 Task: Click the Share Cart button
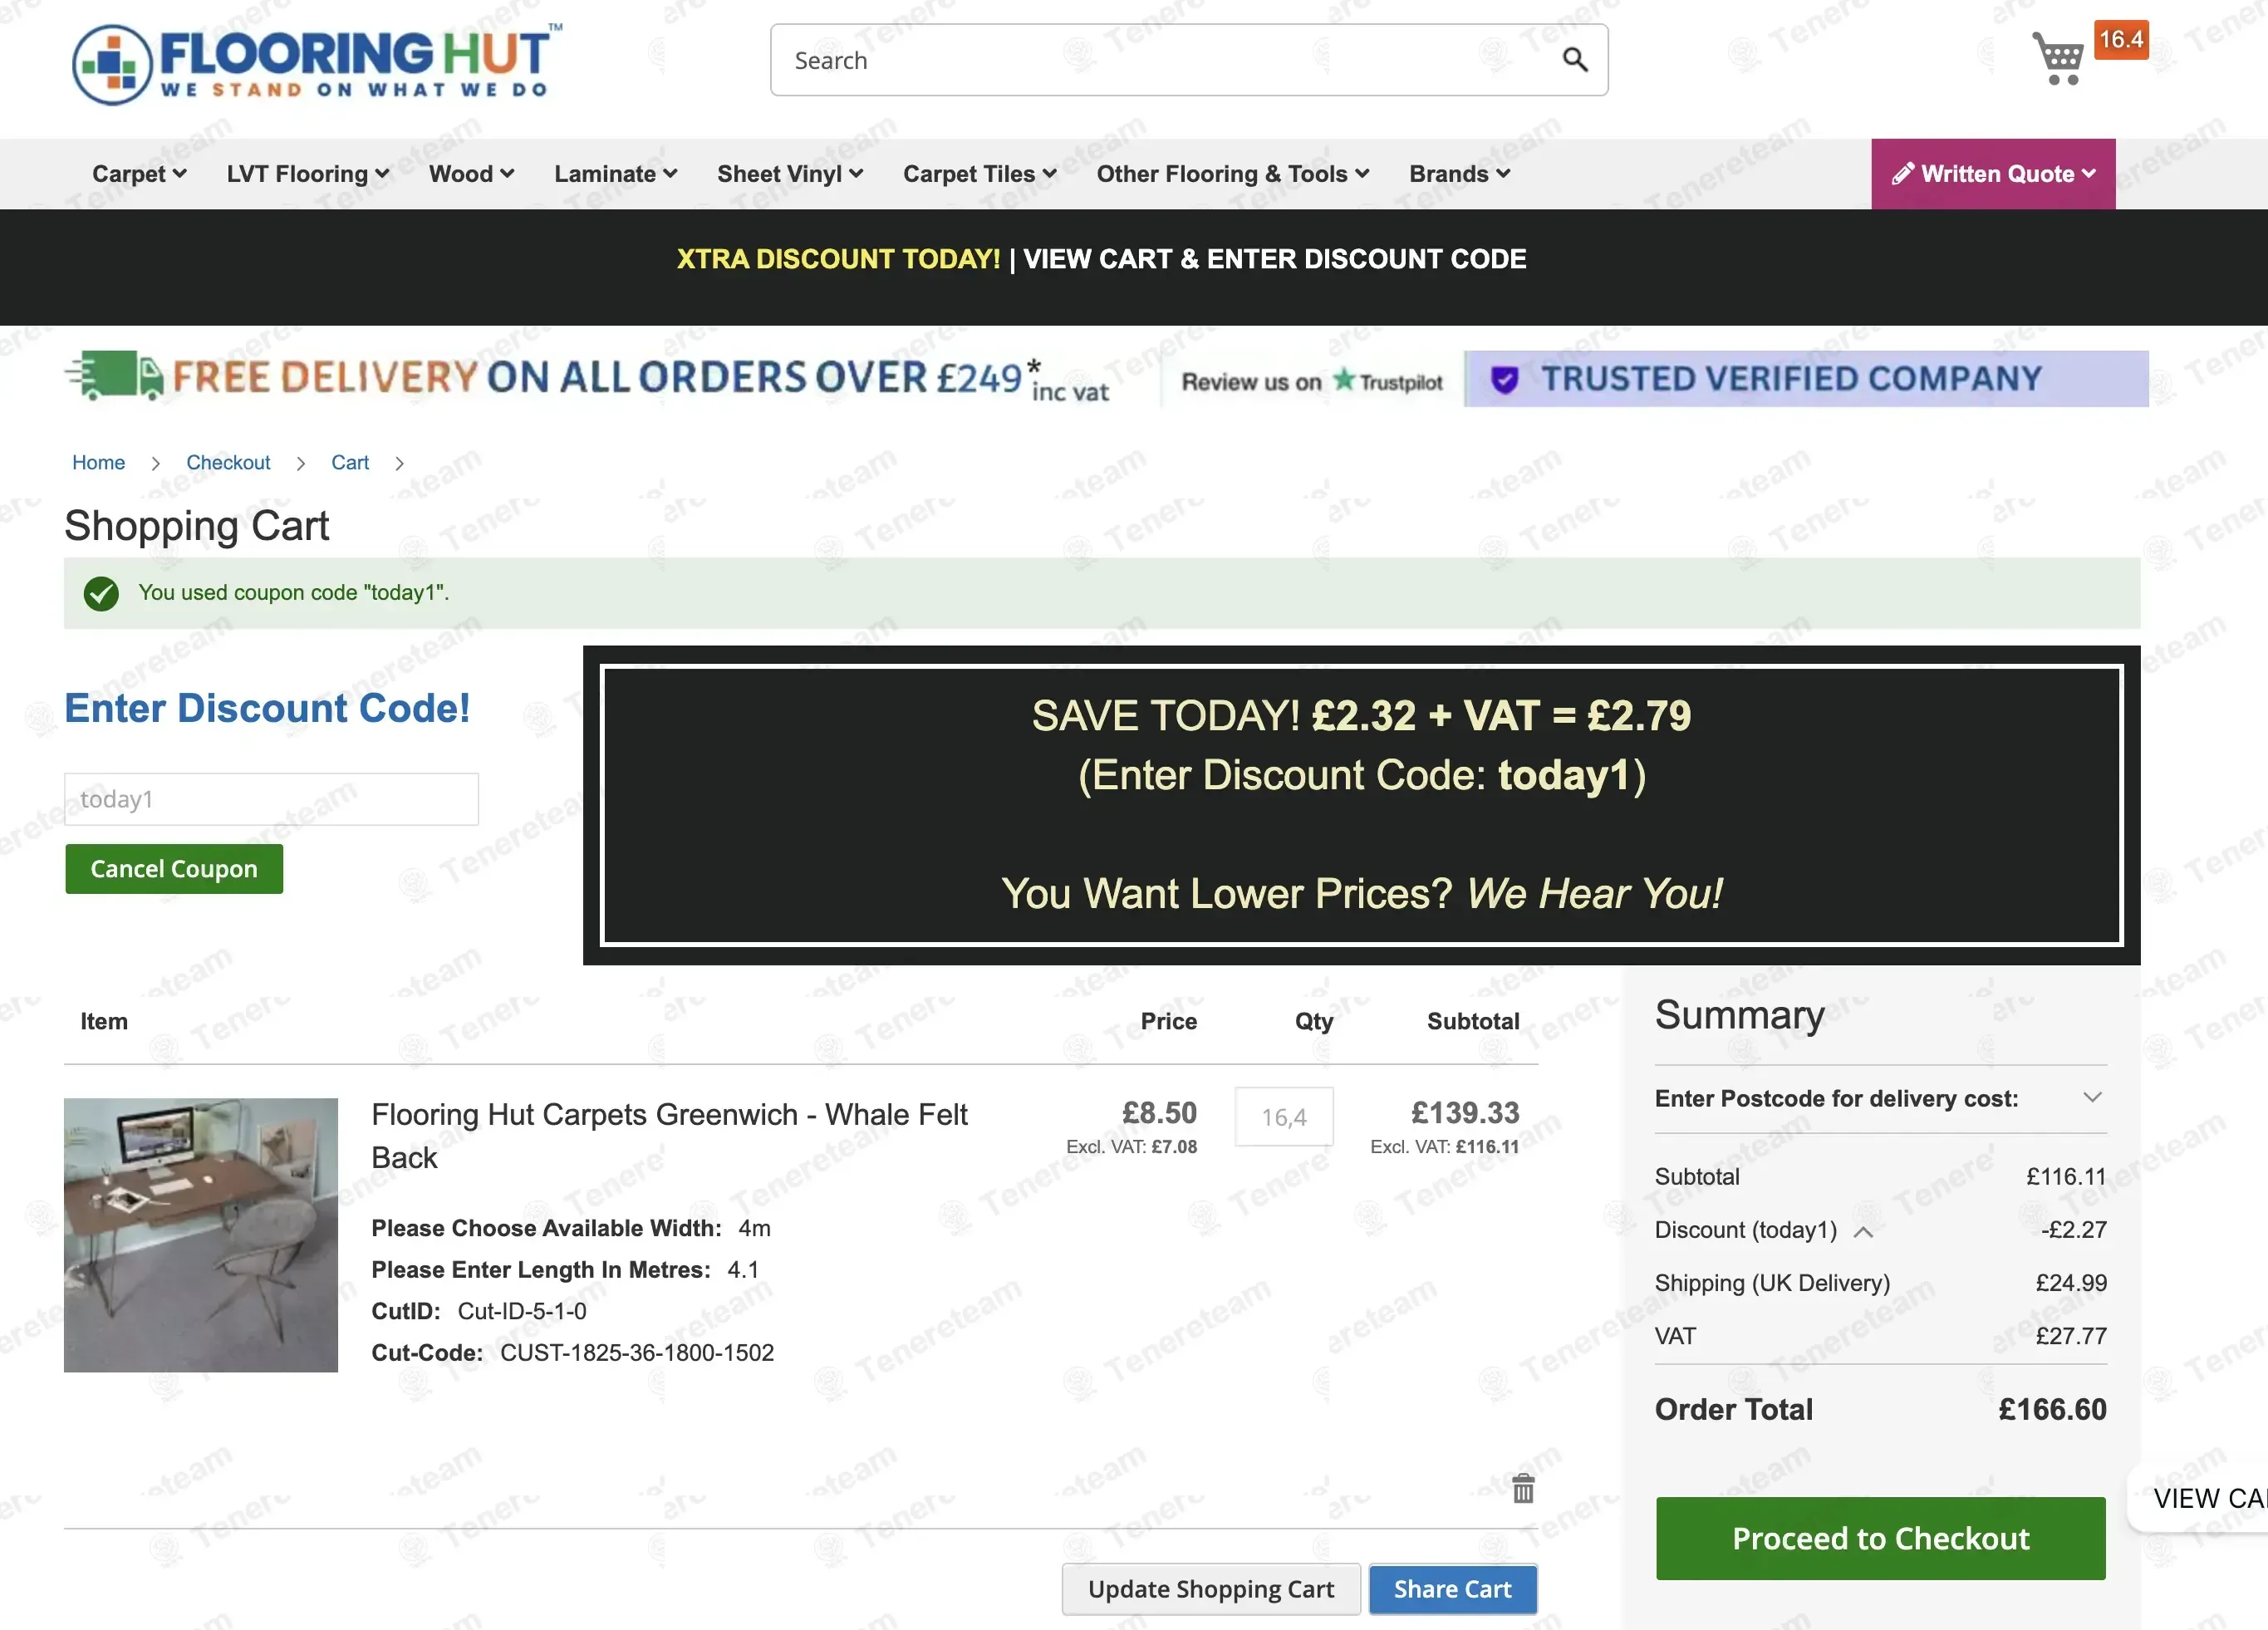(1451, 1588)
